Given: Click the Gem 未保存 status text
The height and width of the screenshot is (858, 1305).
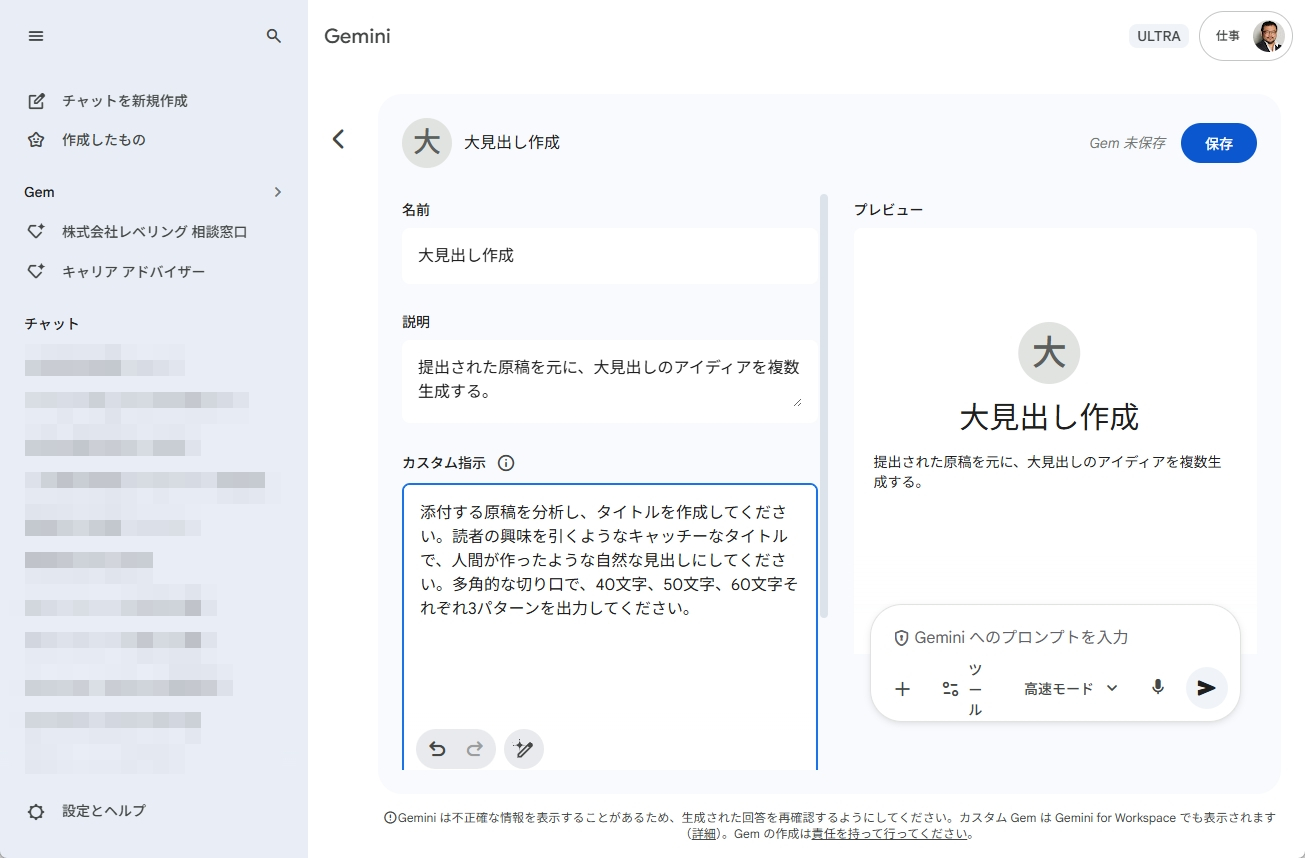Looking at the screenshot, I should 1127,143.
